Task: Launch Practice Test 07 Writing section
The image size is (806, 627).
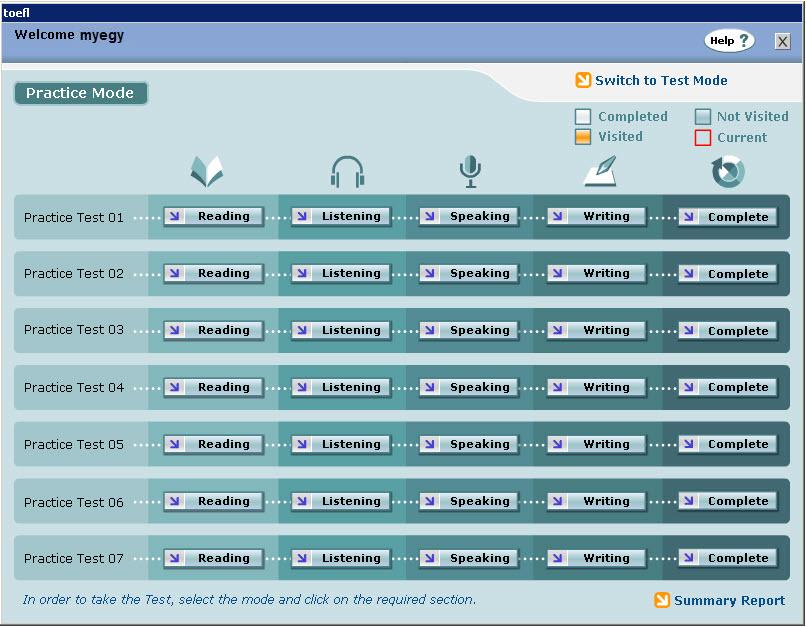Action: (596, 558)
